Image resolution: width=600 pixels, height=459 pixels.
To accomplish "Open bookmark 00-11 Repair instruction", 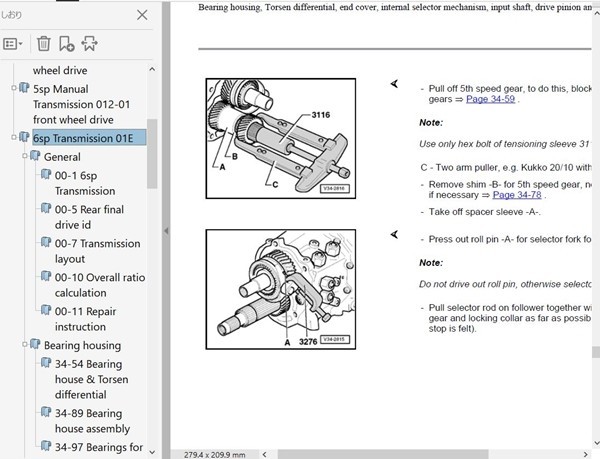I will 85,319.
